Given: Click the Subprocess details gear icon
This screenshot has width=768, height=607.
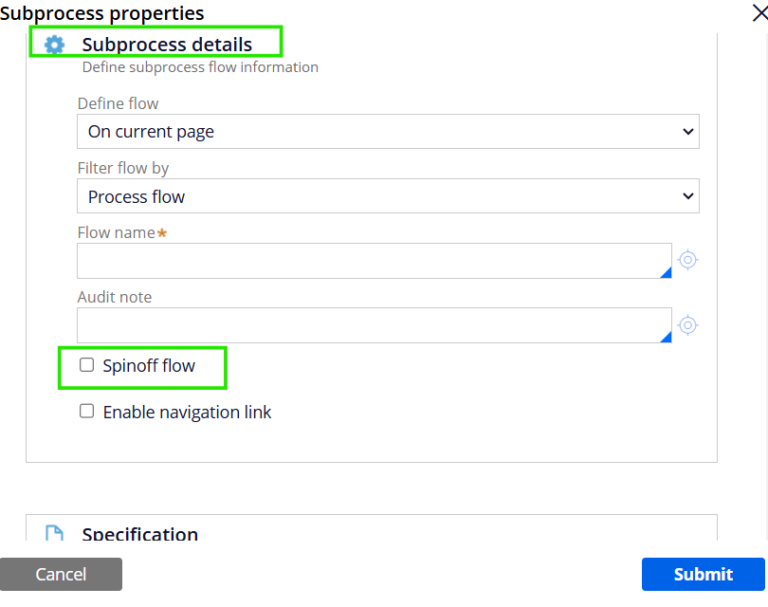Looking at the screenshot, I should click(x=54, y=44).
